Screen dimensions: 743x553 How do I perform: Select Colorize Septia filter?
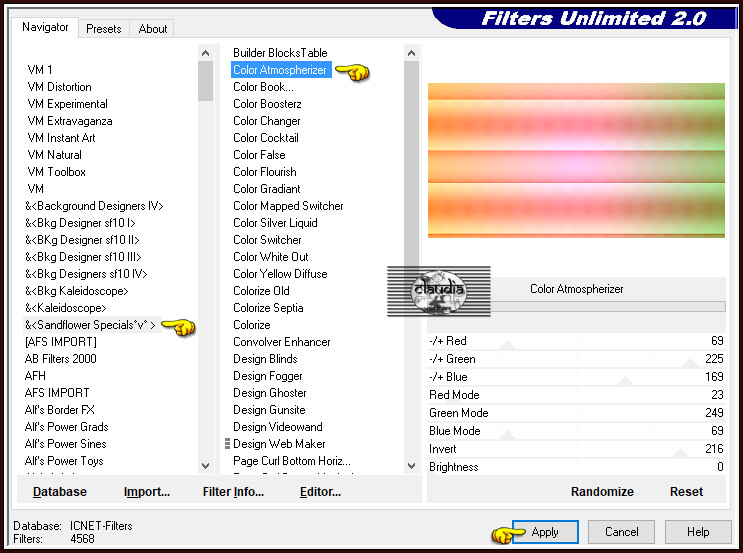[268, 308]
